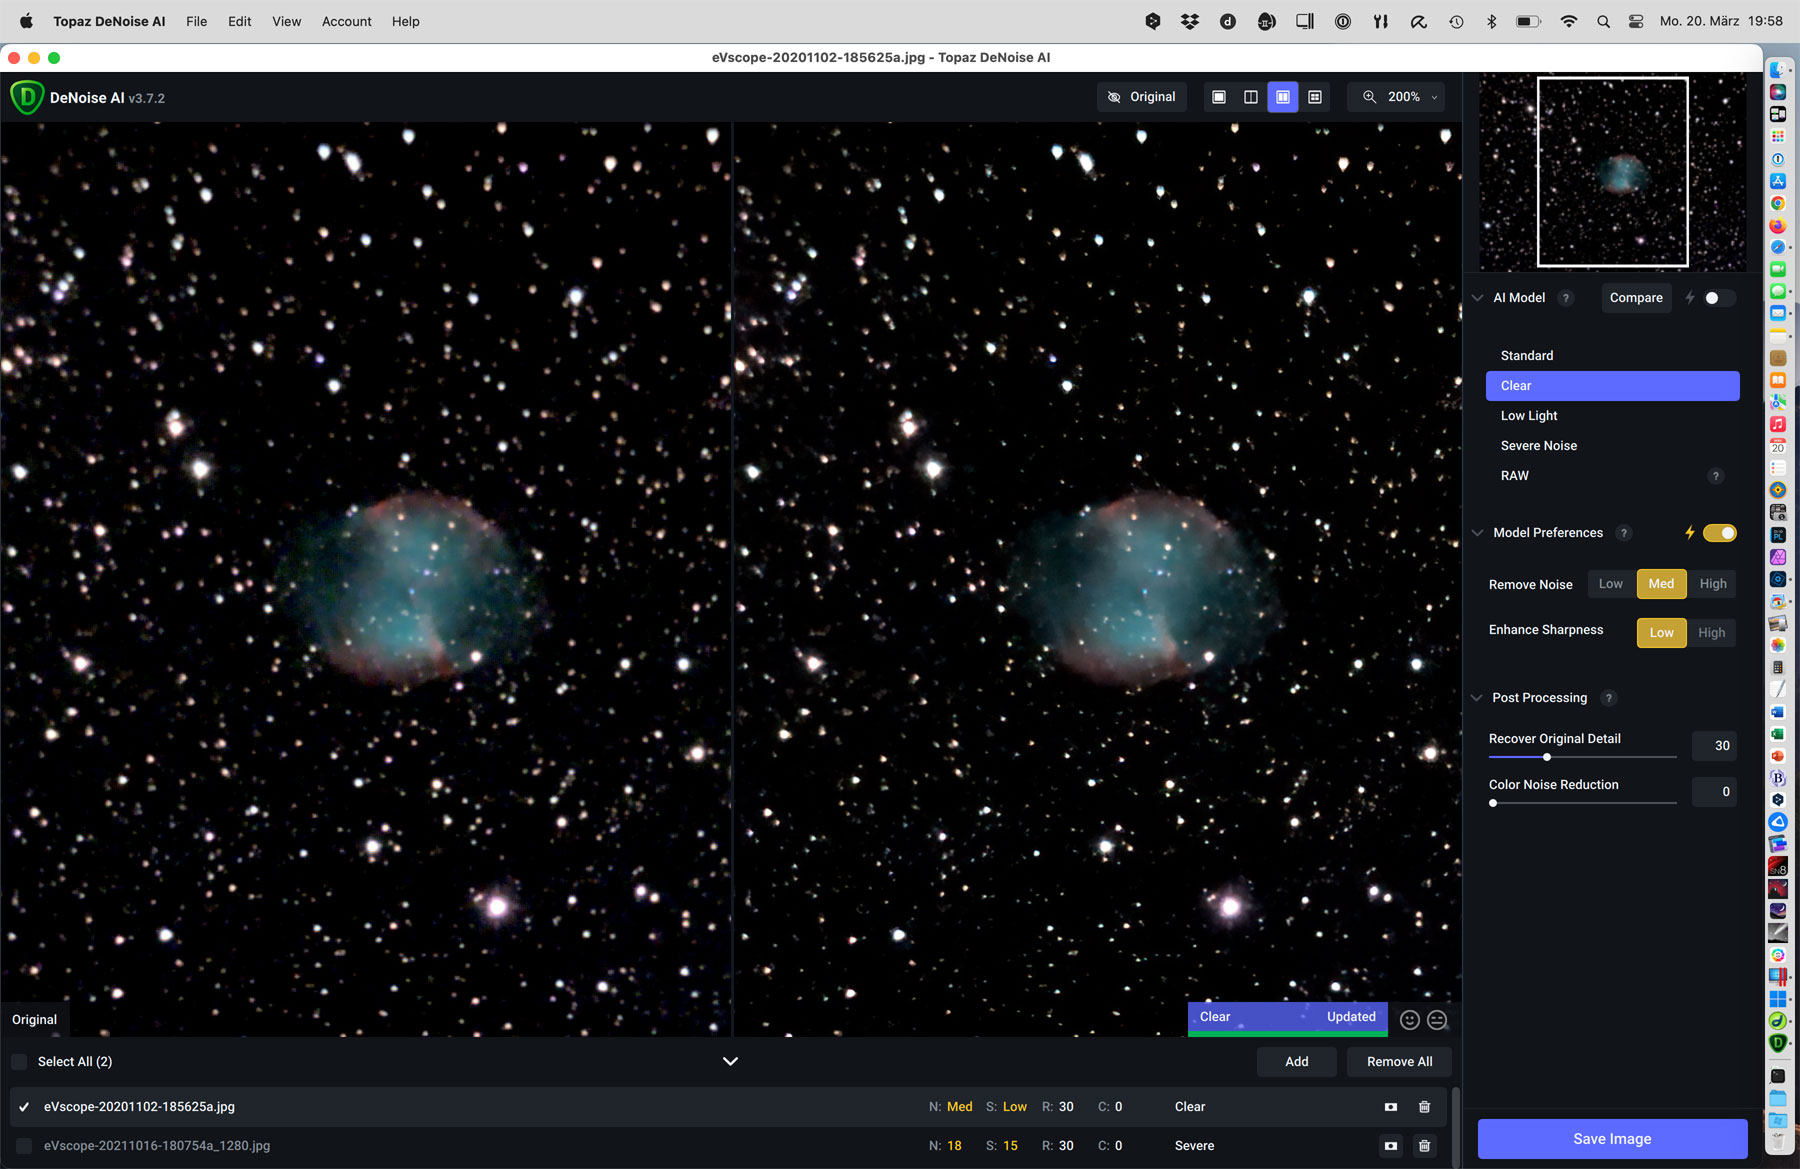Select the Standard AI model
Screen dimensions: 1800x1169
1612,356
